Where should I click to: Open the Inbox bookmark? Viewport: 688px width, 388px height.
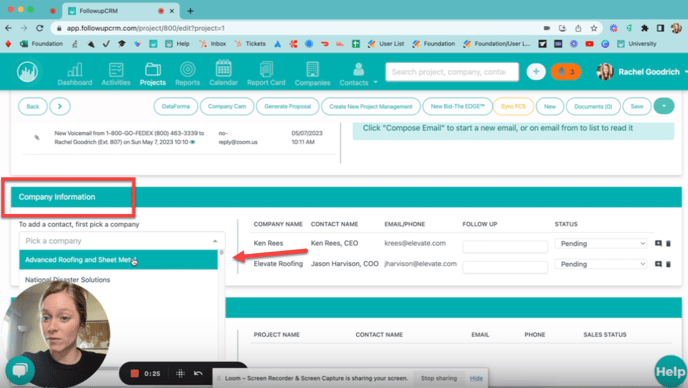(x=213, y=43)
